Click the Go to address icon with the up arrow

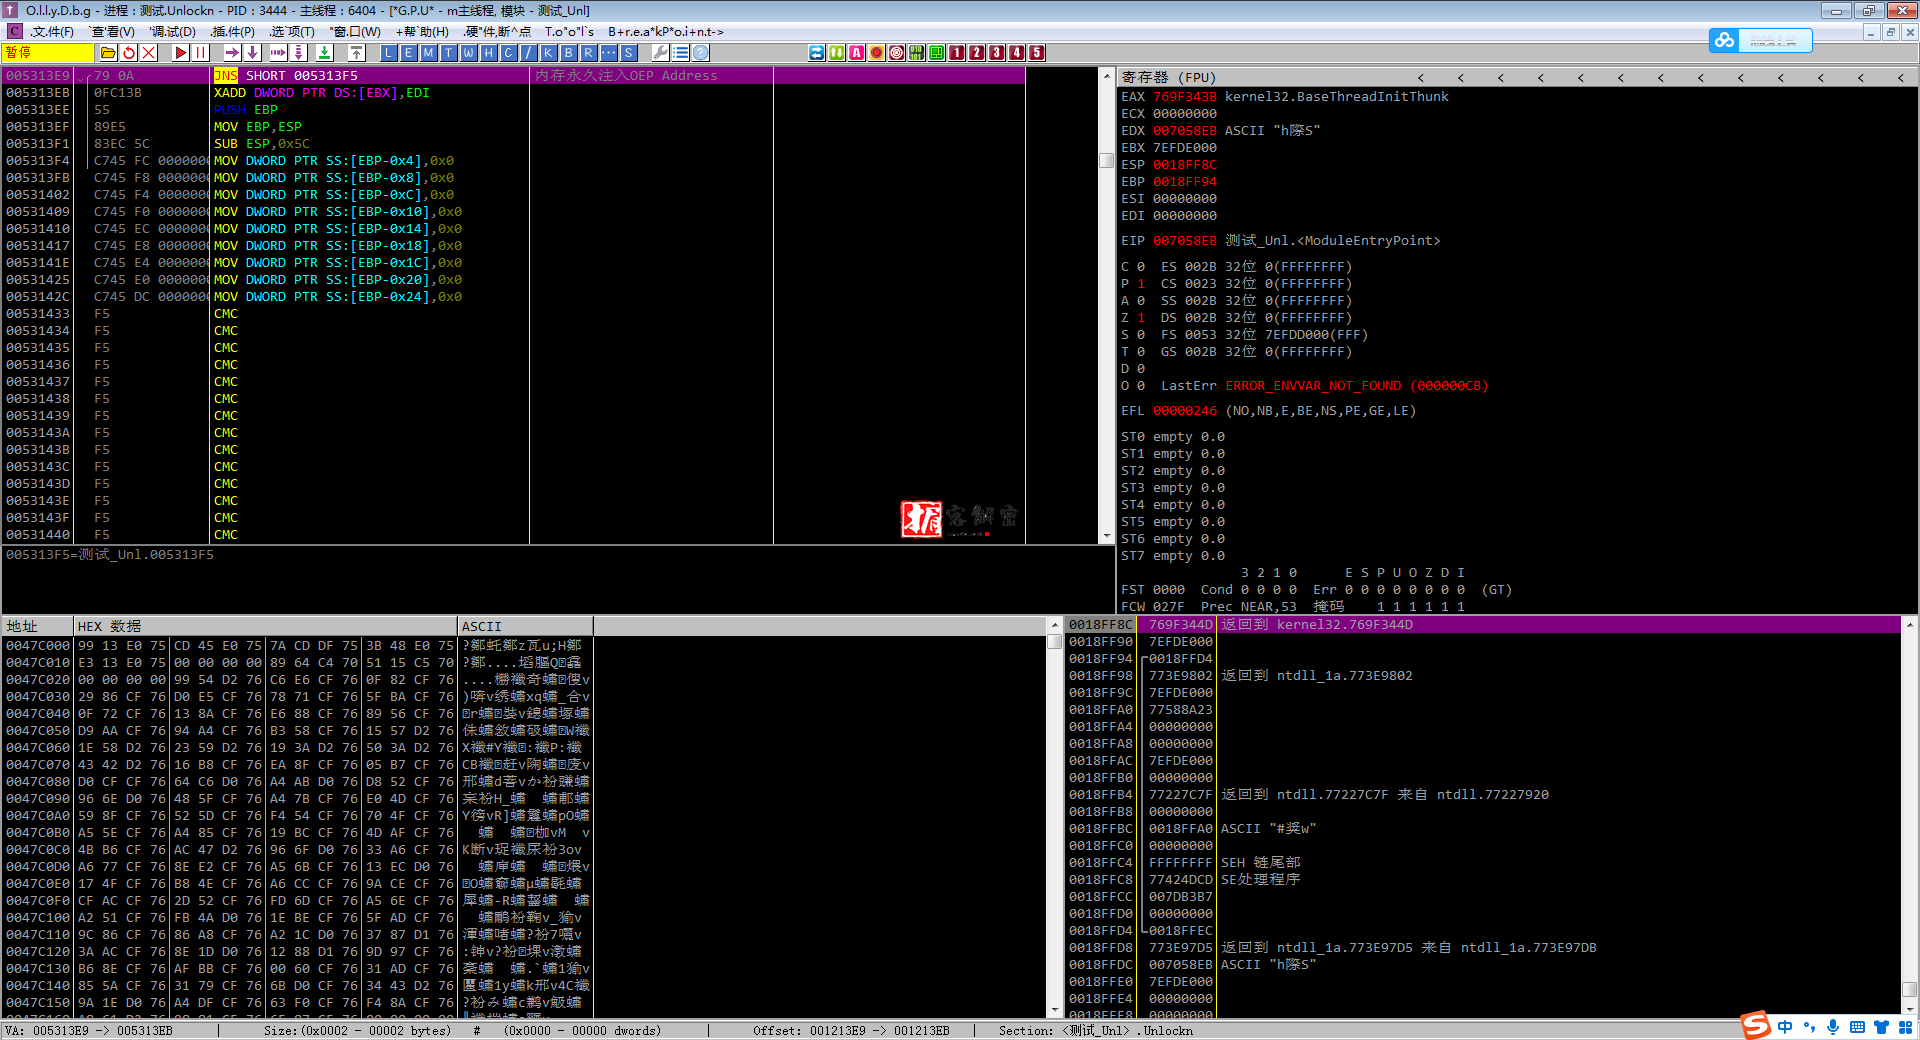[x=357, y=53]
